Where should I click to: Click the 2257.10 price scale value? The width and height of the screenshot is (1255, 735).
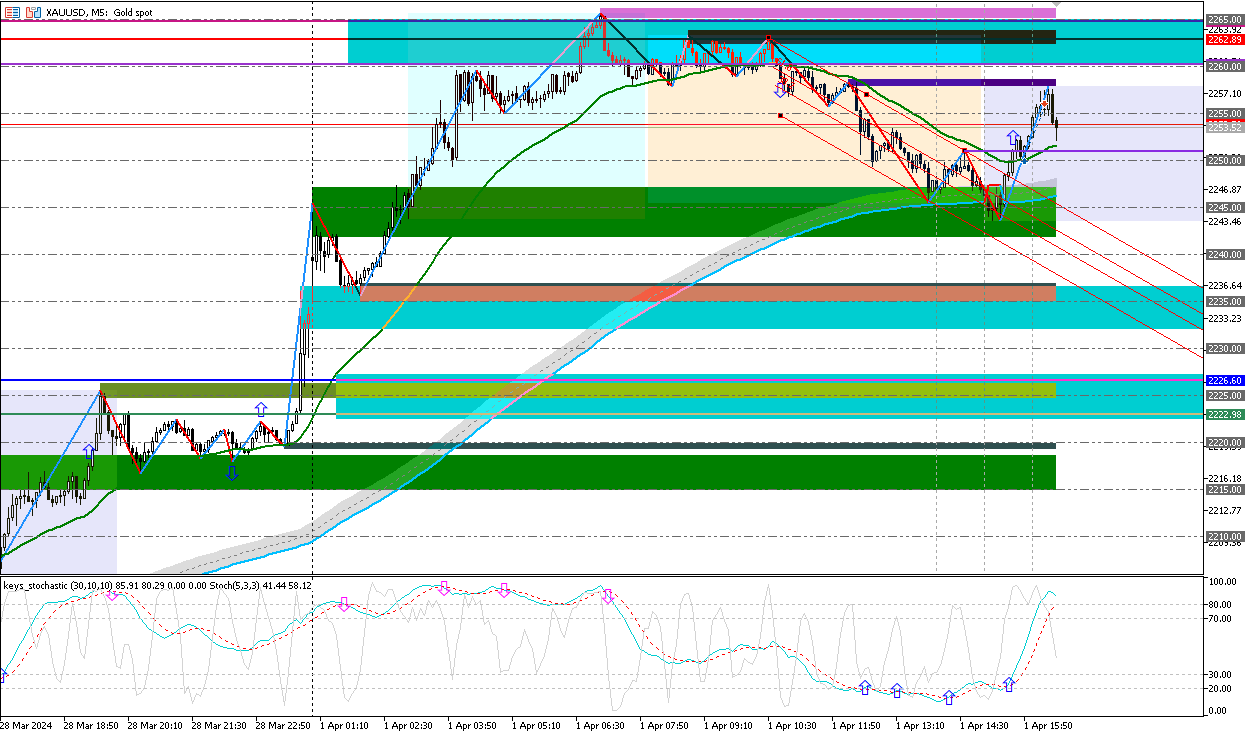pos(1224,93)
